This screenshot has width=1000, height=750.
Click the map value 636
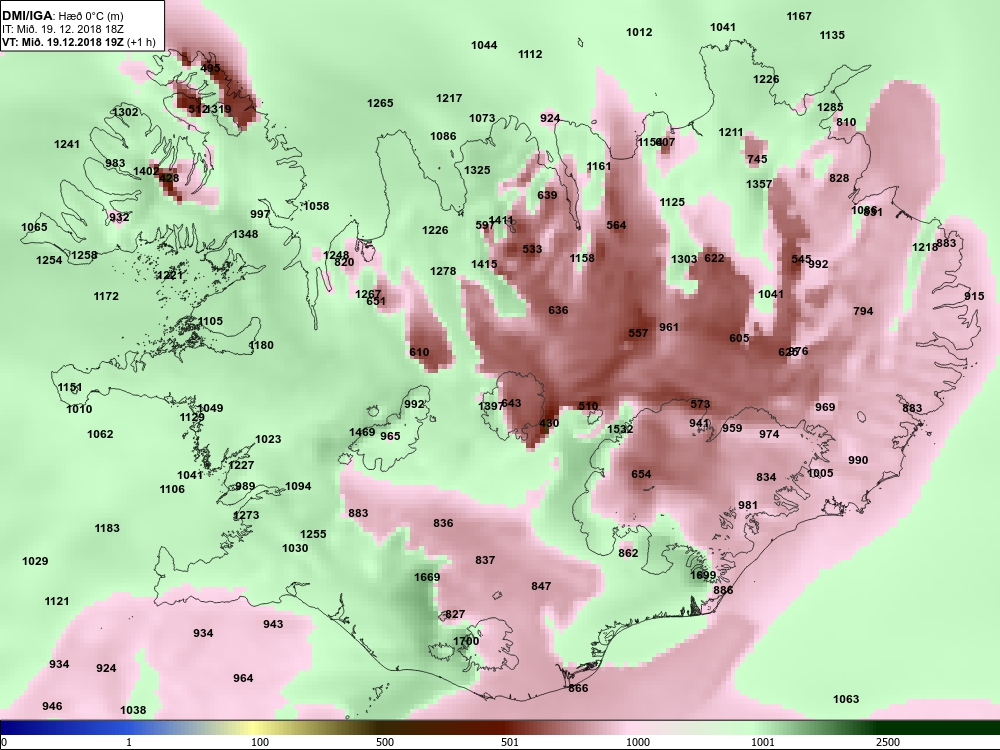tap(558, 311)
